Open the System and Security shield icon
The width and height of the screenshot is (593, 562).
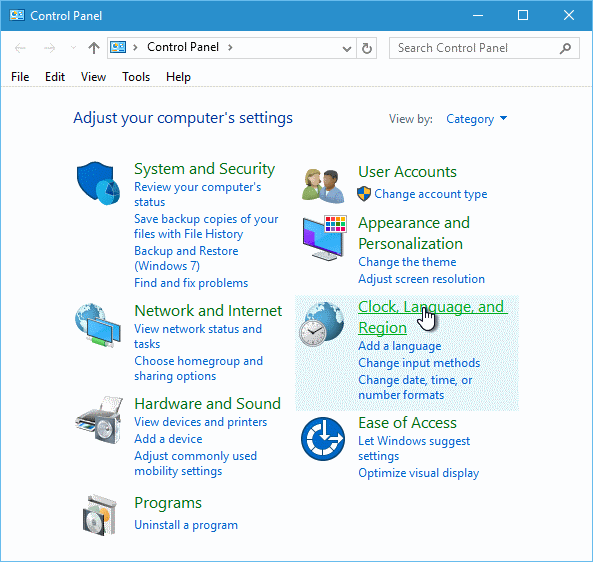pyautogui.click(x=98, y=183)
